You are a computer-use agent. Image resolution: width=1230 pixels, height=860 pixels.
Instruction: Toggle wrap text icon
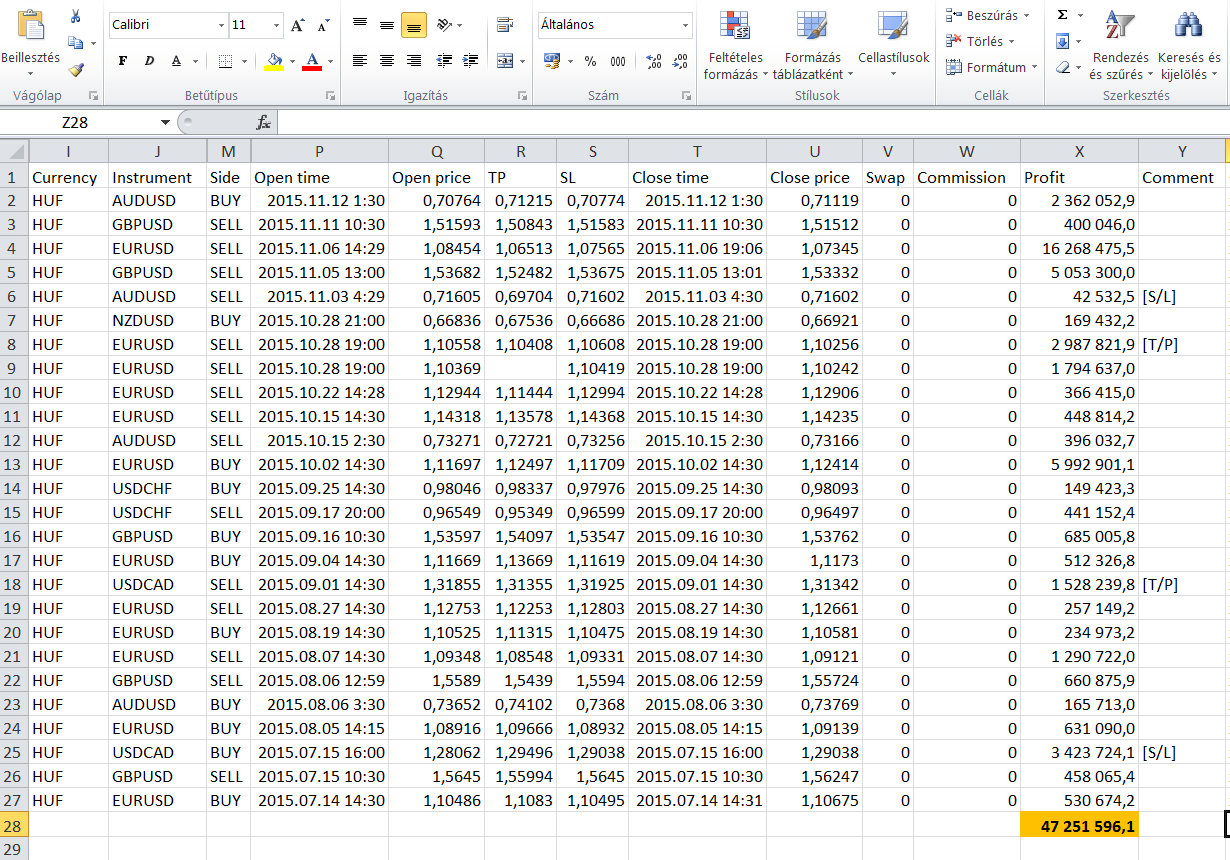coord(505,24)
